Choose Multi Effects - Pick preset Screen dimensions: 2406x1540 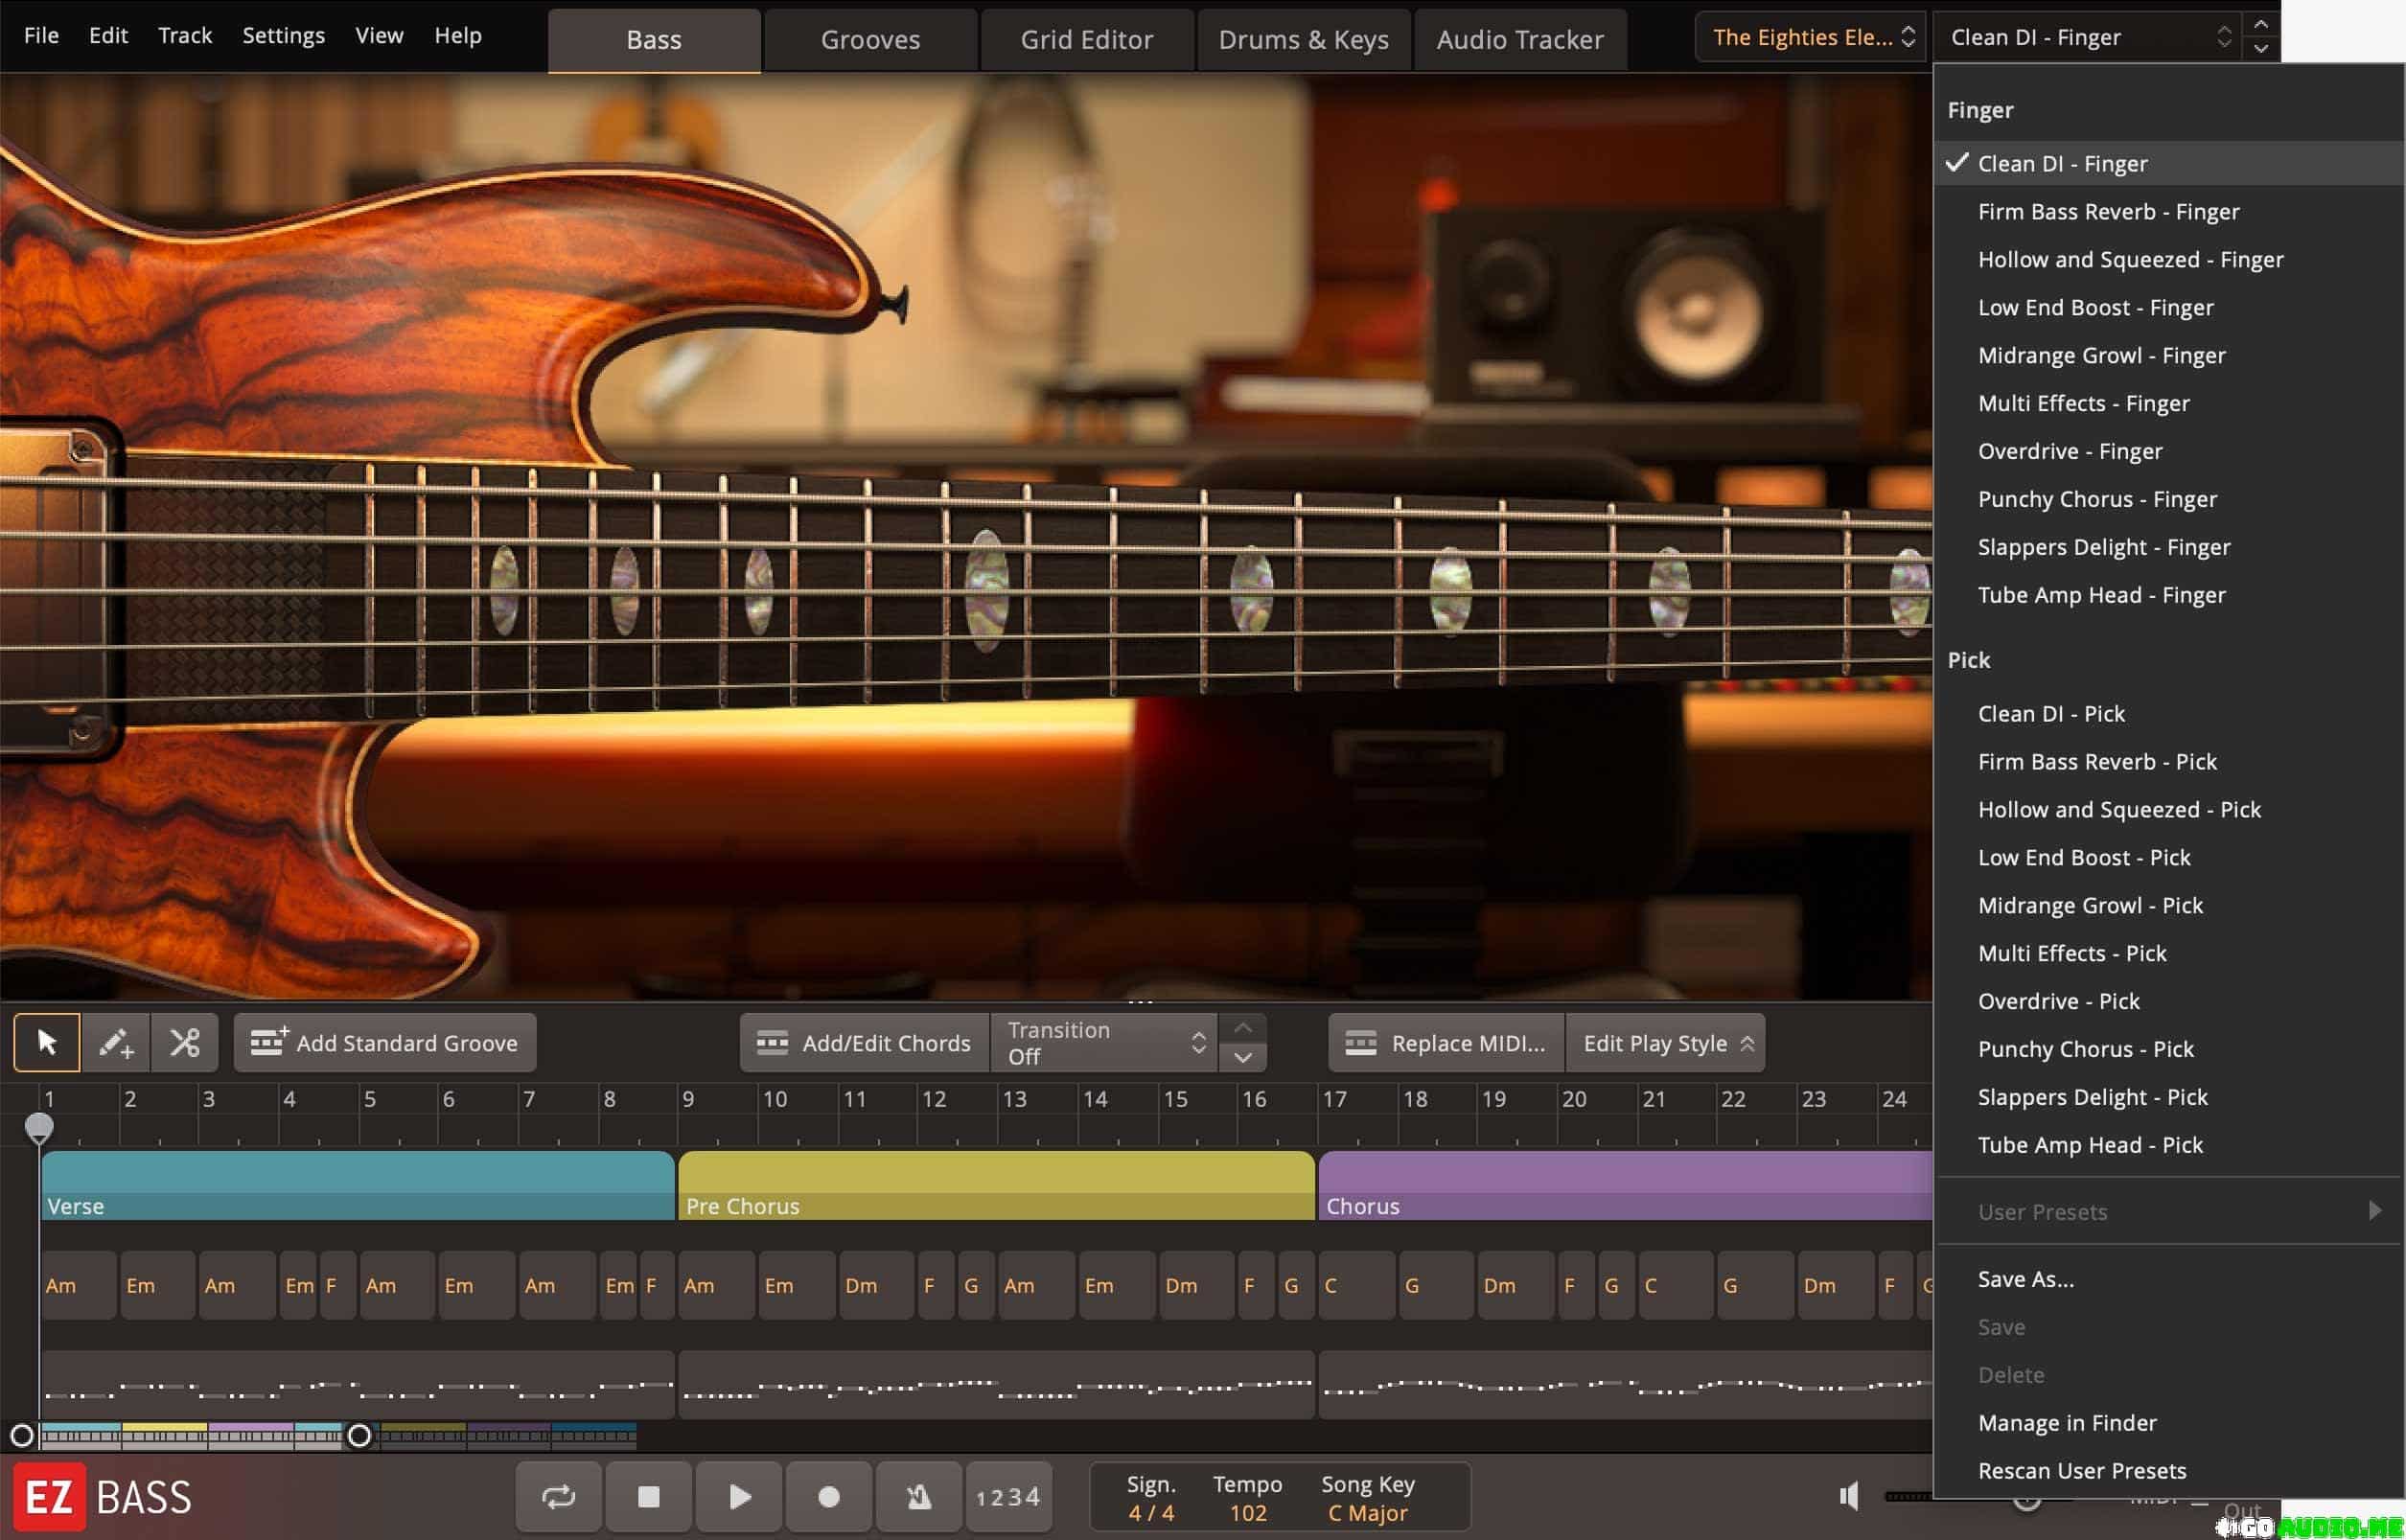[2168, 953]
